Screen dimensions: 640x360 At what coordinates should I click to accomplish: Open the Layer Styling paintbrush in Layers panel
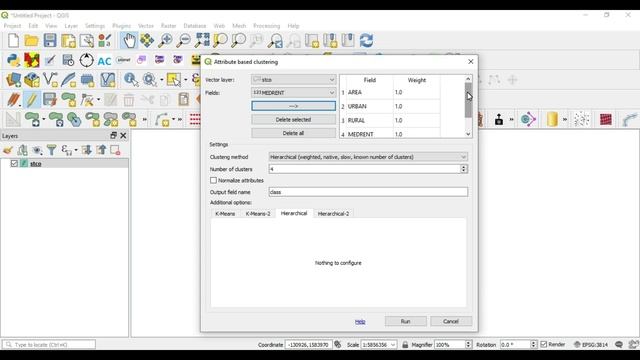8,150
